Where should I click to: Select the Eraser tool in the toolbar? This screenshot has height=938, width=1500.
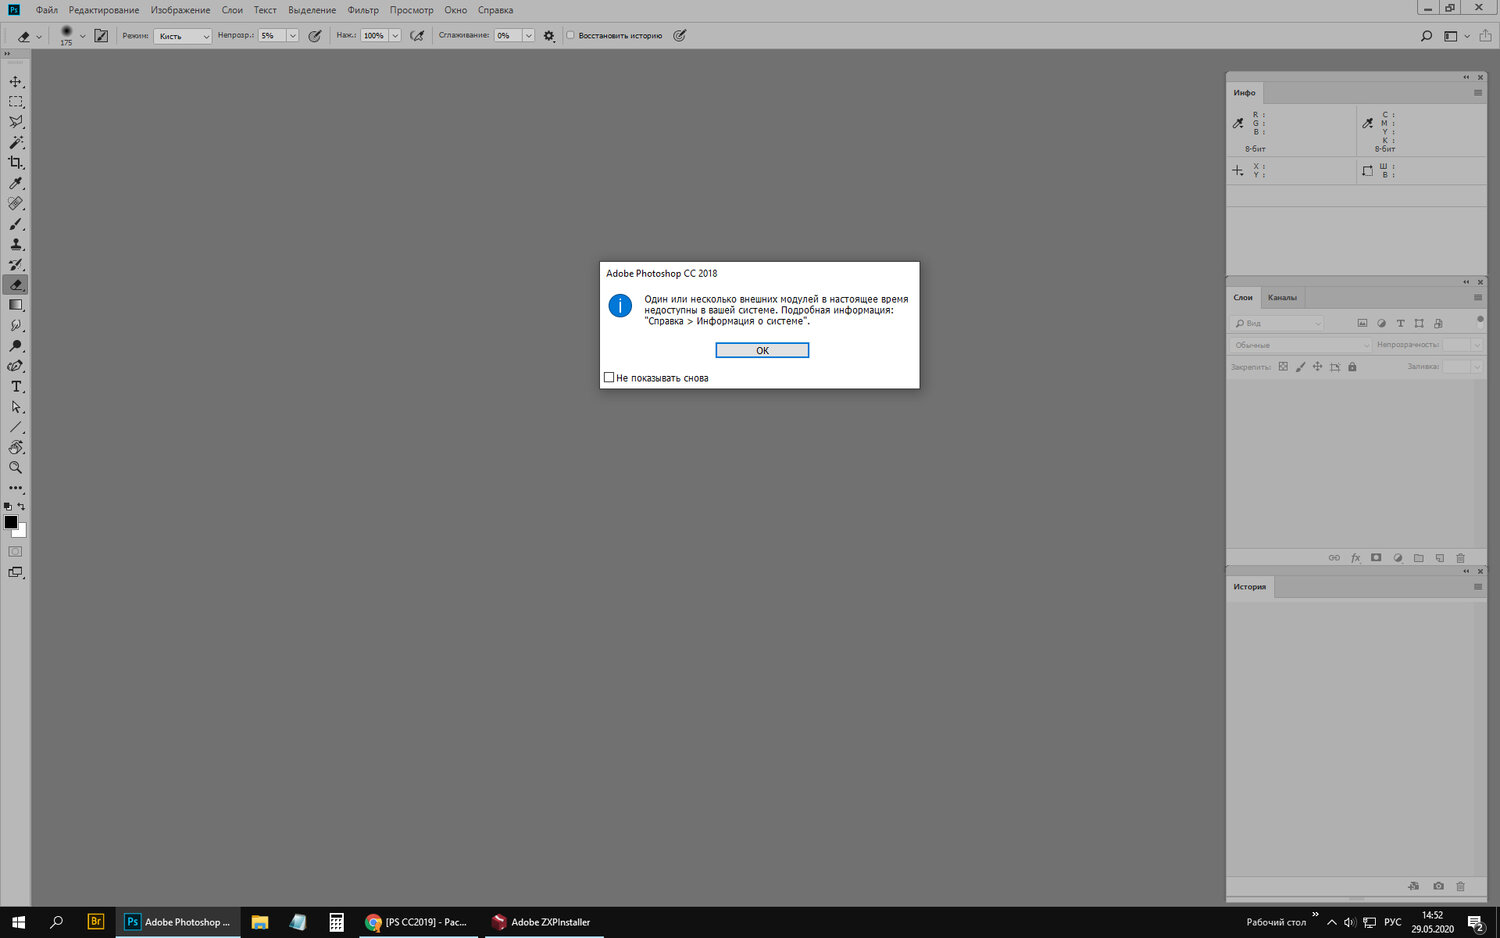16,285
